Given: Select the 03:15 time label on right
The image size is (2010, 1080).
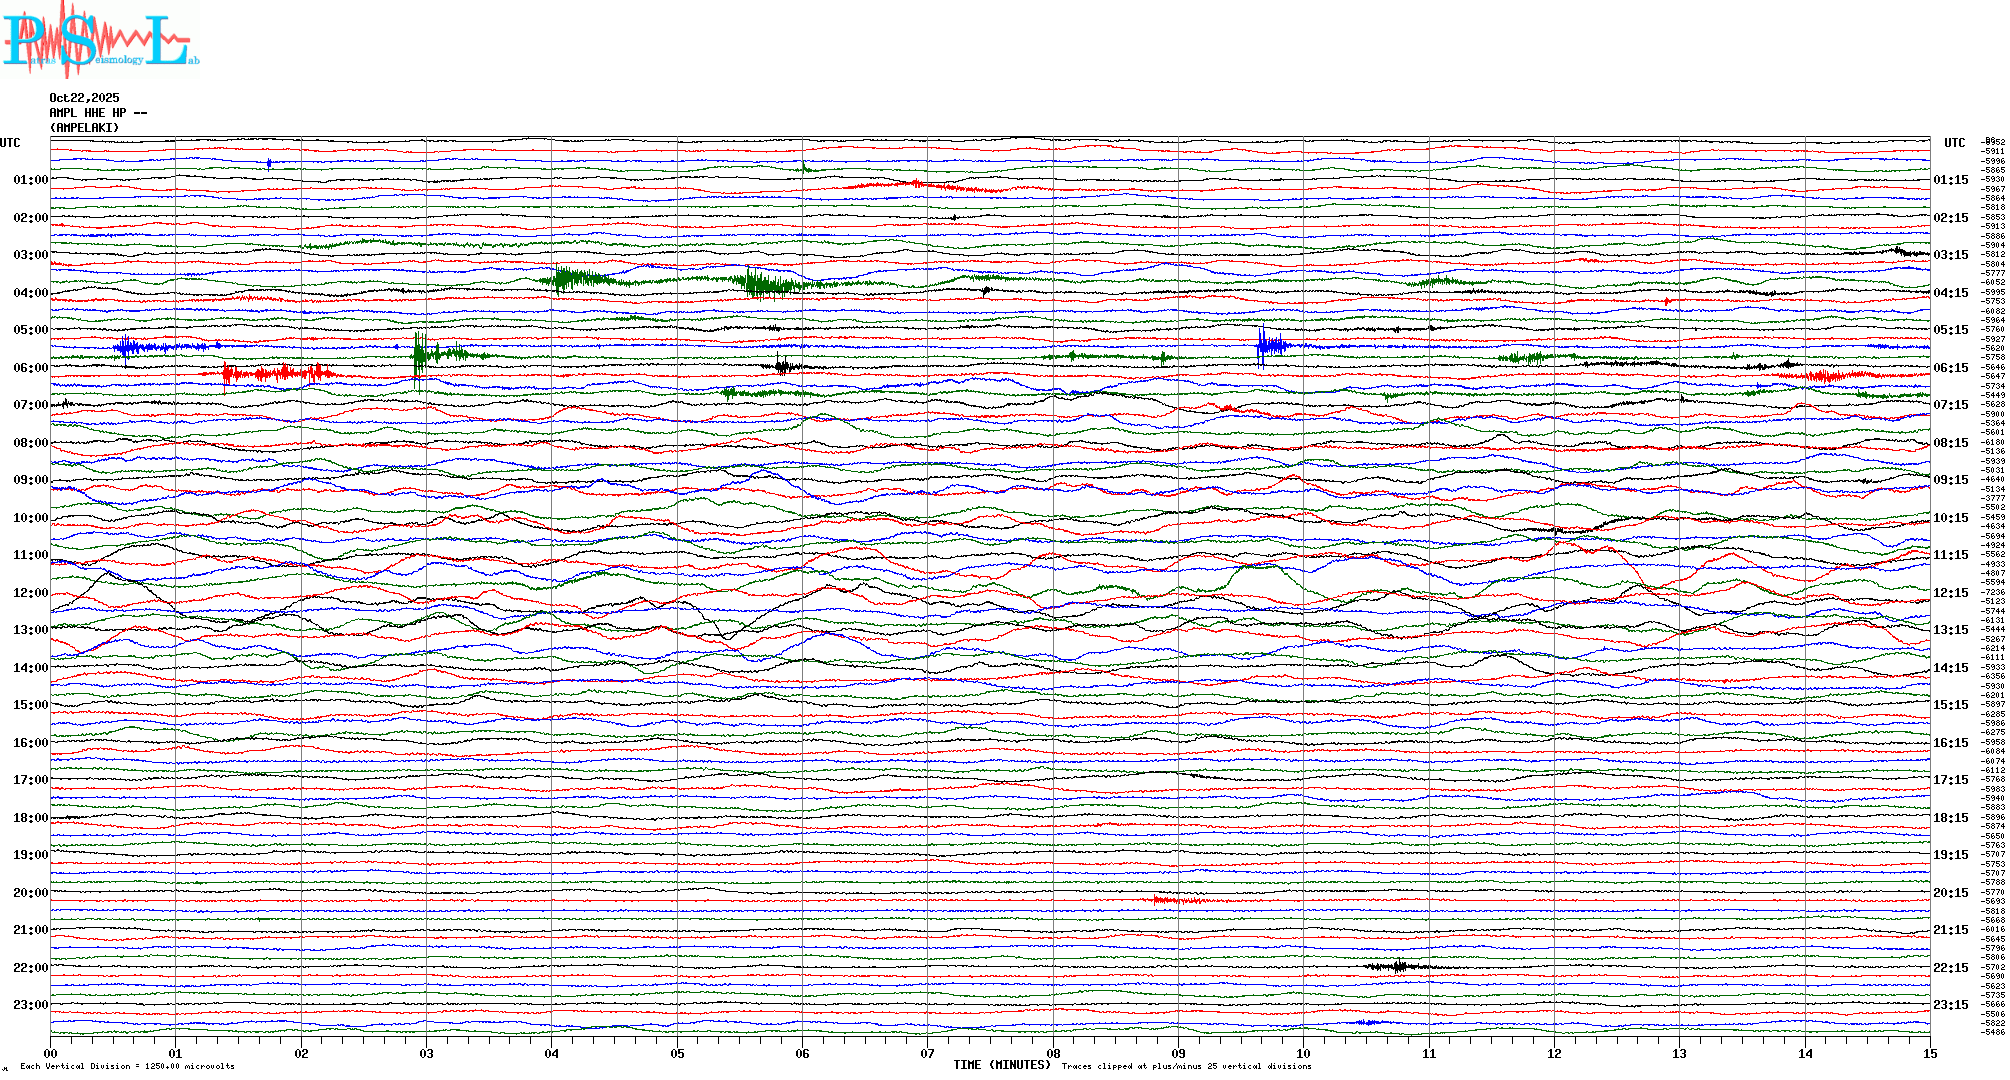Looking at the screenshot, I should point(1950,255).
